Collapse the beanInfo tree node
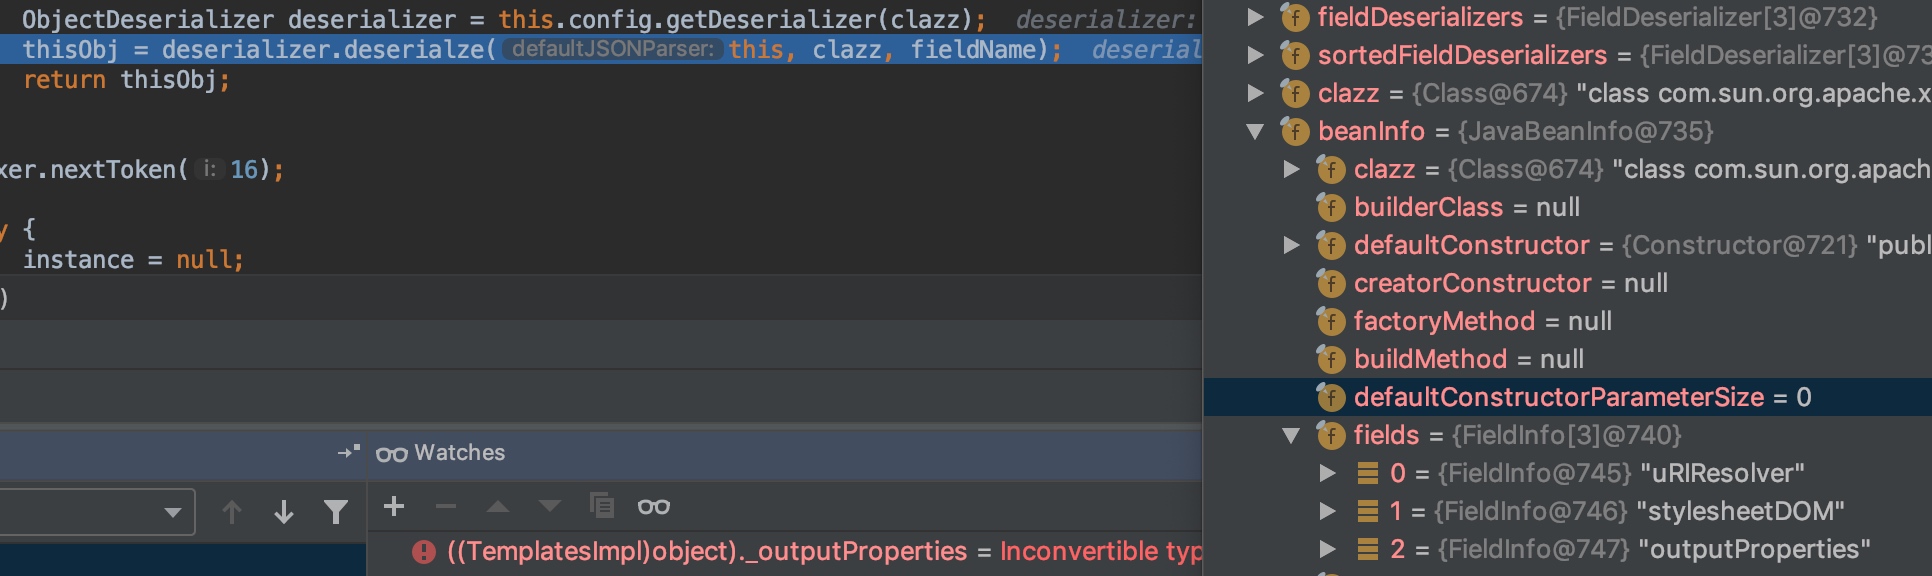Viewport: 1932px width, 576px height. [1256, 131]
